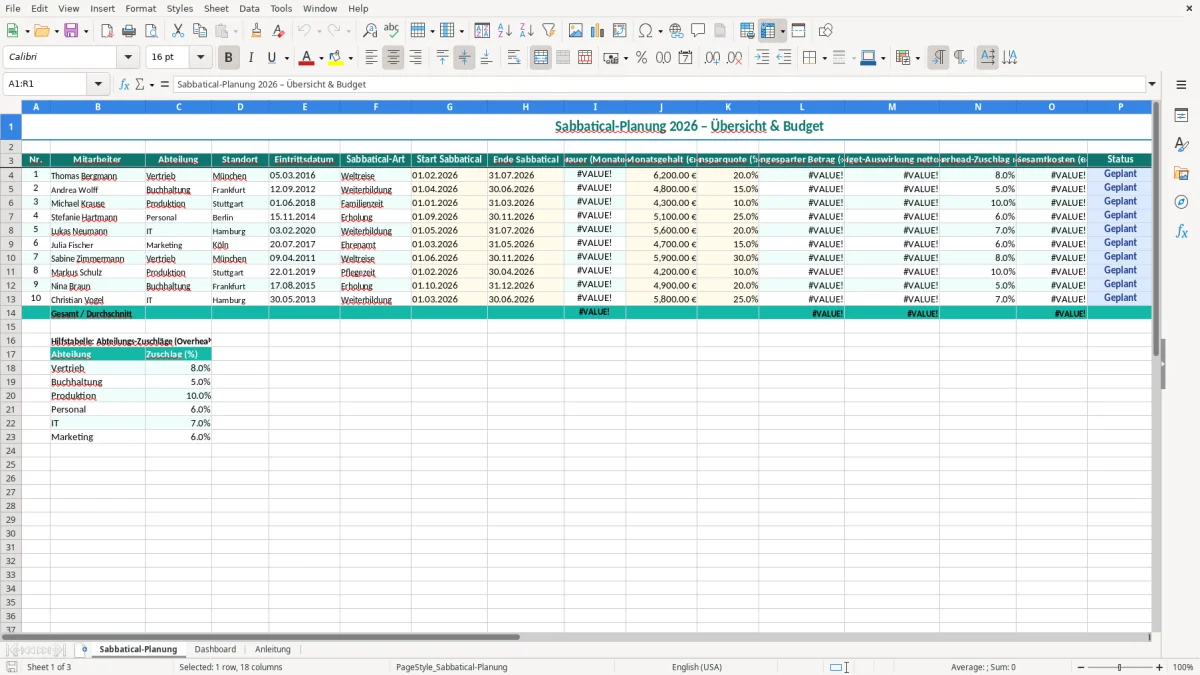The image size is (1200, 675).
Task: Click the Print icon
Action: tap(129, 31)
